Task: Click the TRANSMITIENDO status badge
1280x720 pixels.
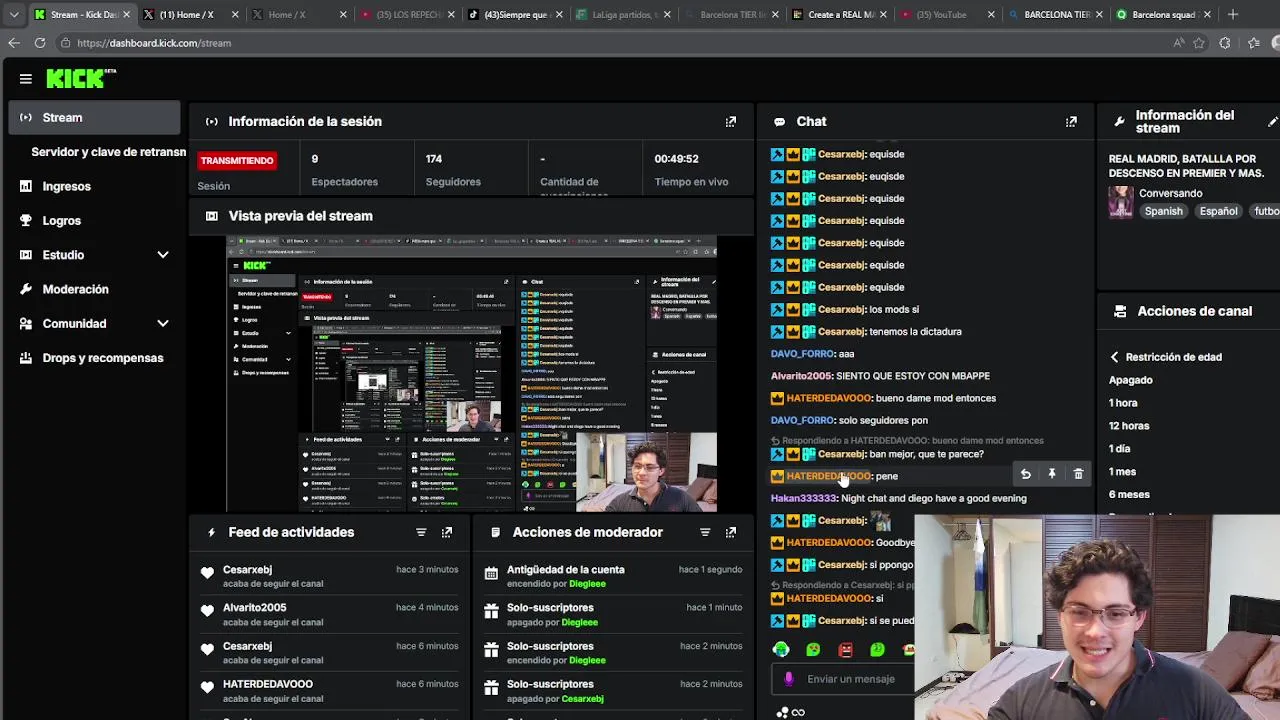Action: 237,161
